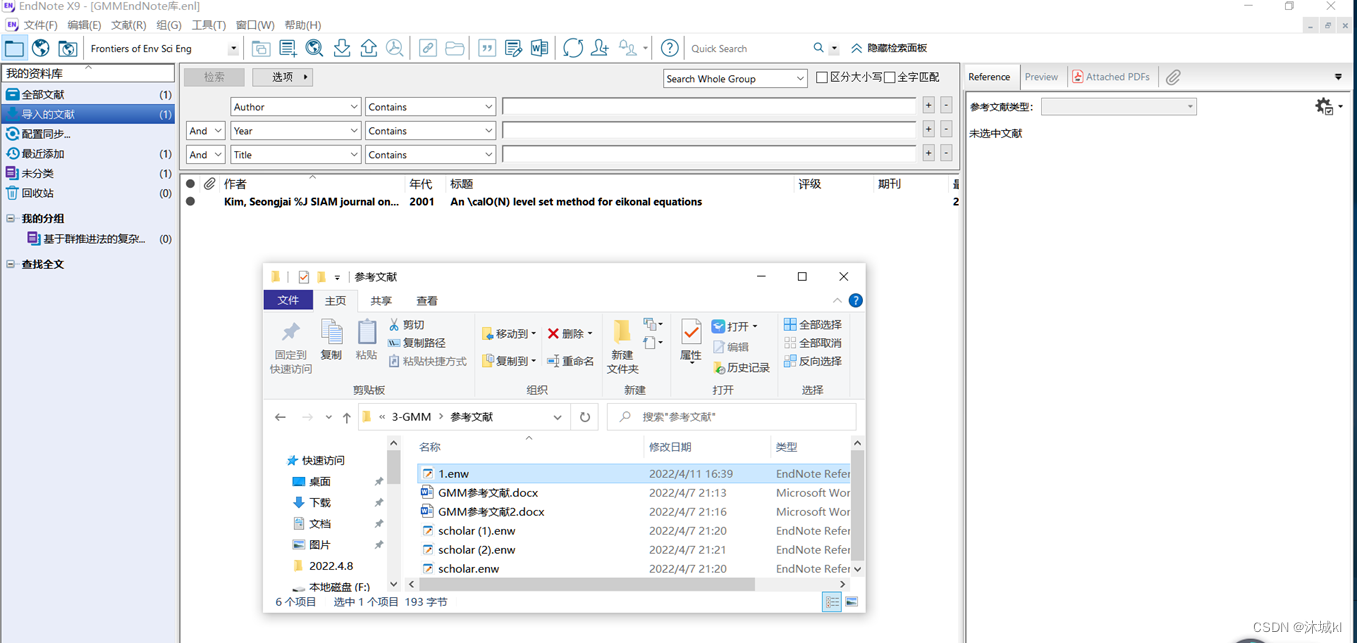Select 回收站 trash group
Image resolution: width=1357 pixels, height=643 pixels.
(88, 193)
